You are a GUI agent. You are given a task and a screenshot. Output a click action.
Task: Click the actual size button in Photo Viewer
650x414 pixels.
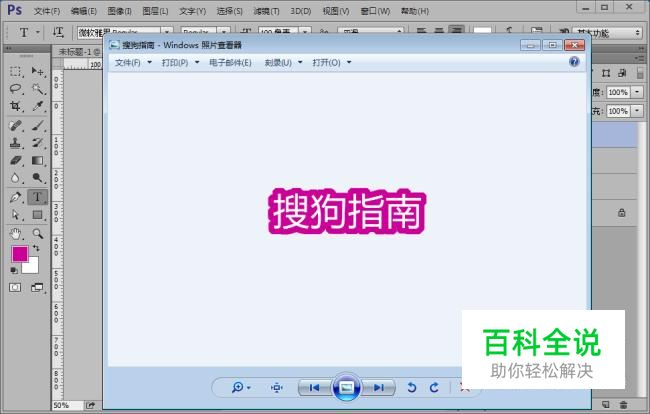coord(276,387)
